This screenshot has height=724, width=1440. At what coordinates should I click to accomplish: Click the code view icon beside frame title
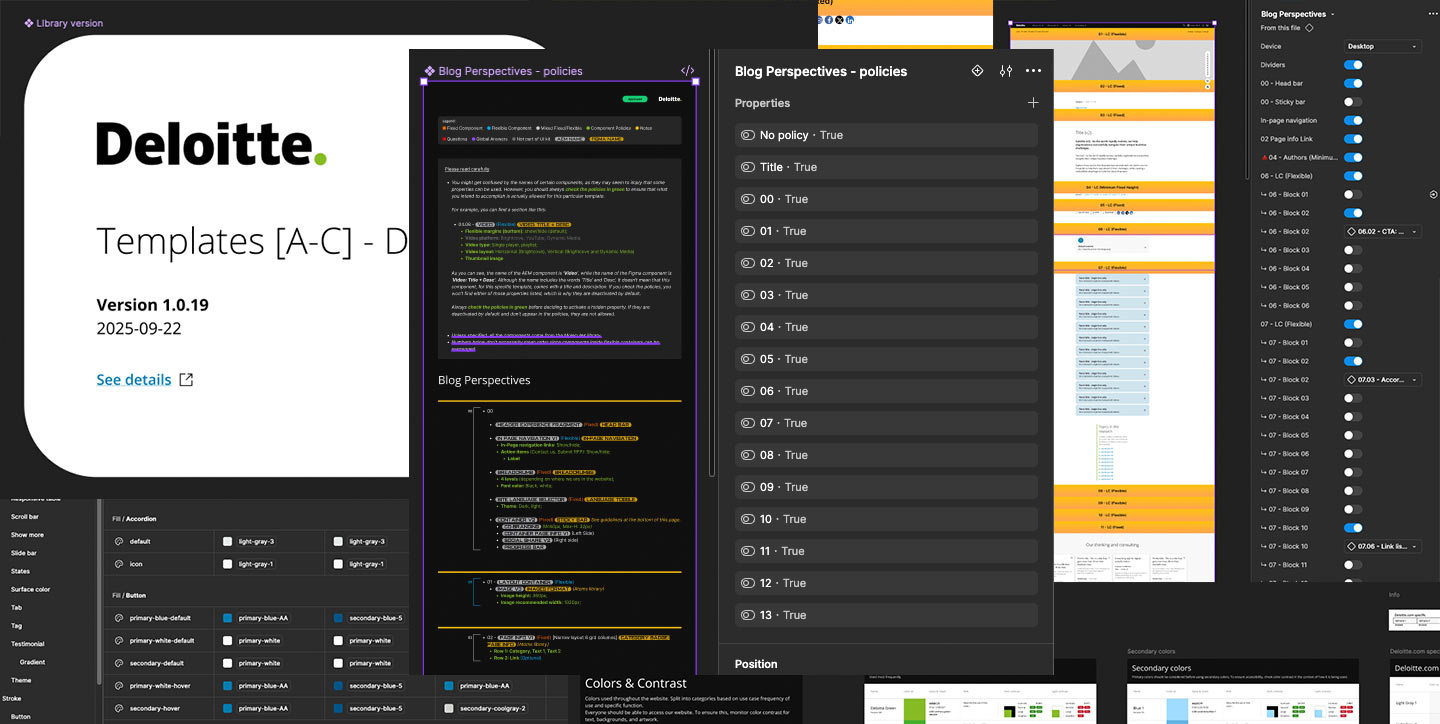point(687,71)
